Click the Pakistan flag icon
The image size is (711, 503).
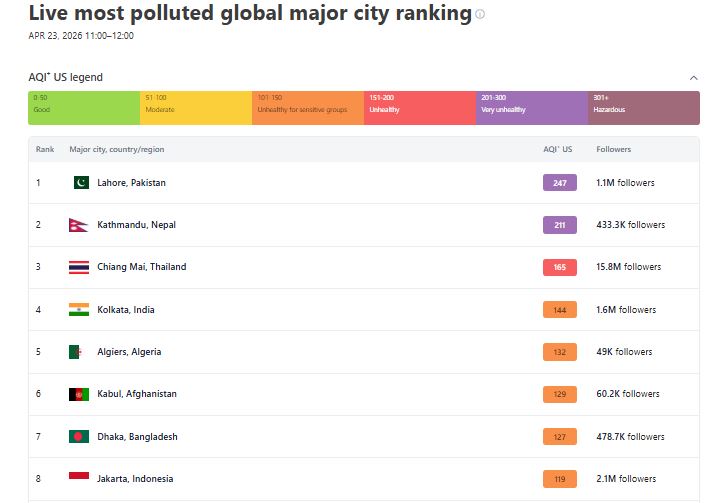coord(81,183)
